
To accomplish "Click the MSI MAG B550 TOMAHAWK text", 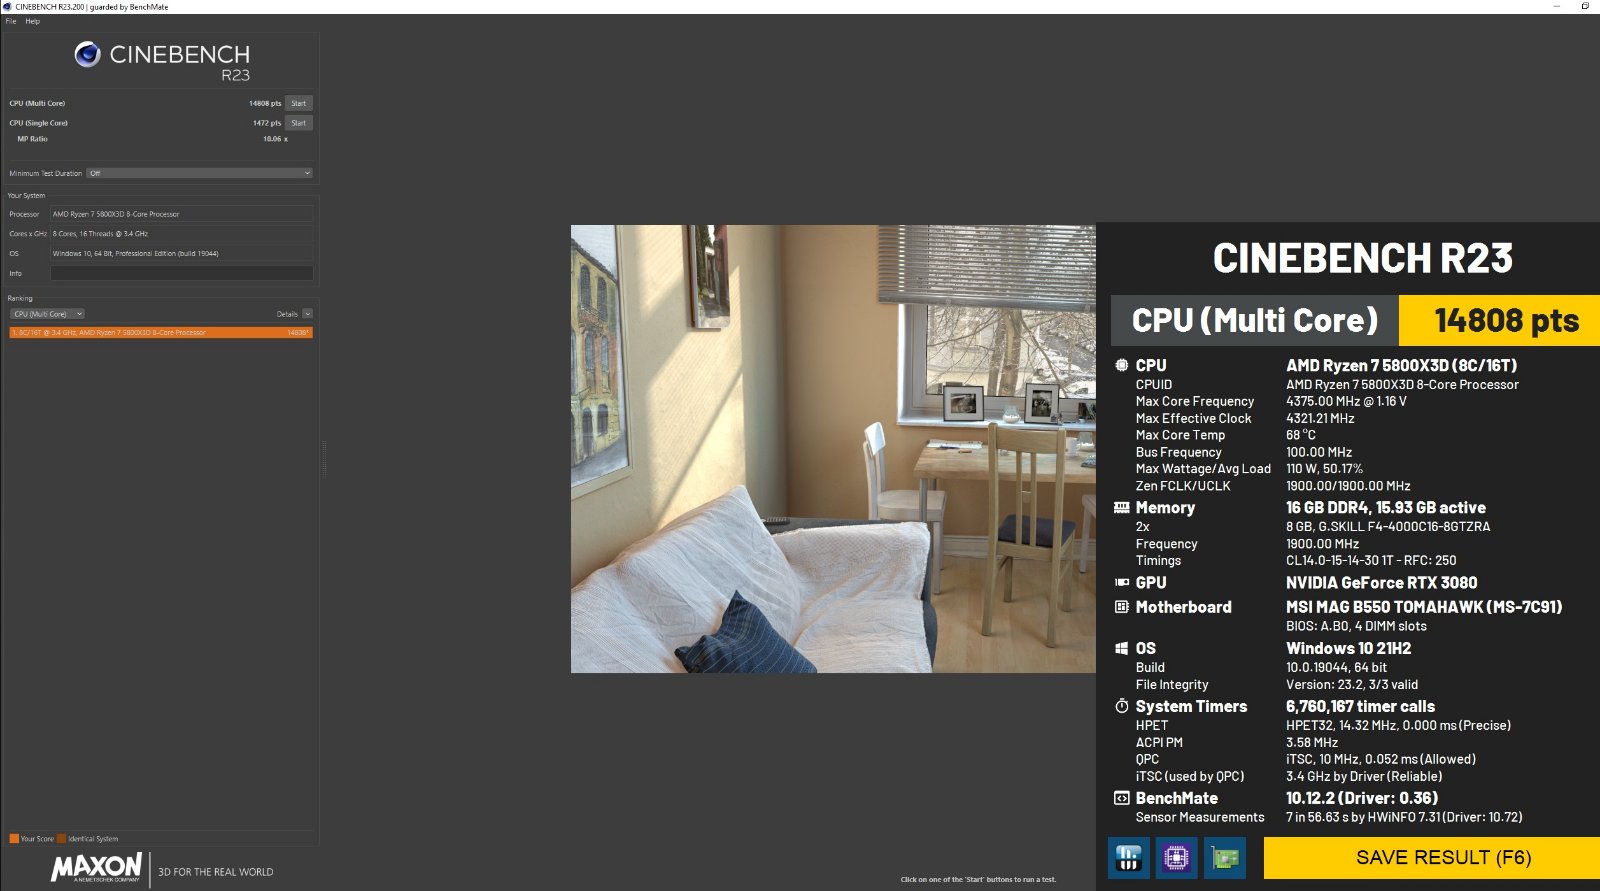I will [x=1424, y=607].
